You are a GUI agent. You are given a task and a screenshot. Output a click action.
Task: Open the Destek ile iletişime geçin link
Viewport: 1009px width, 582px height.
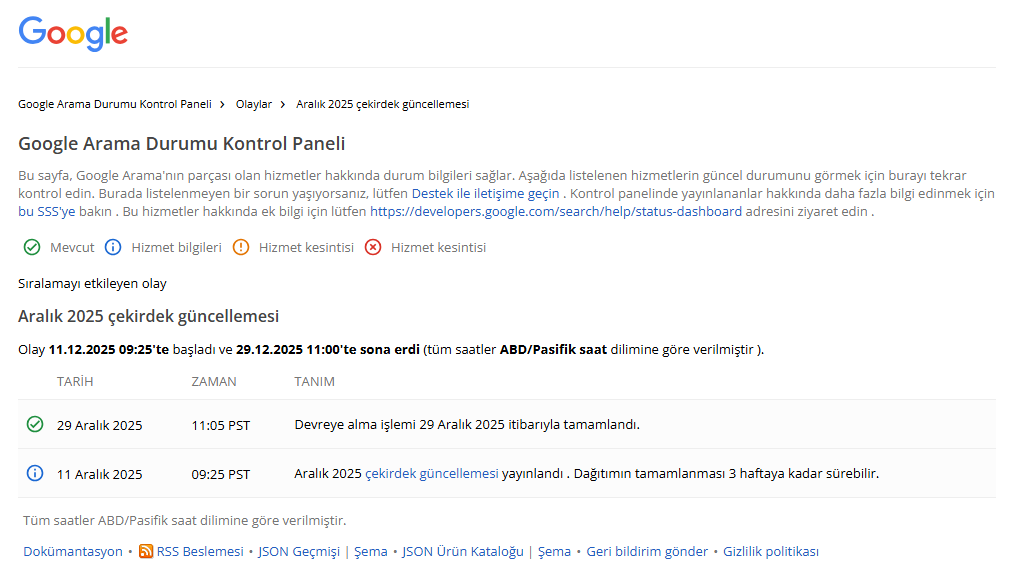[485, 193]
